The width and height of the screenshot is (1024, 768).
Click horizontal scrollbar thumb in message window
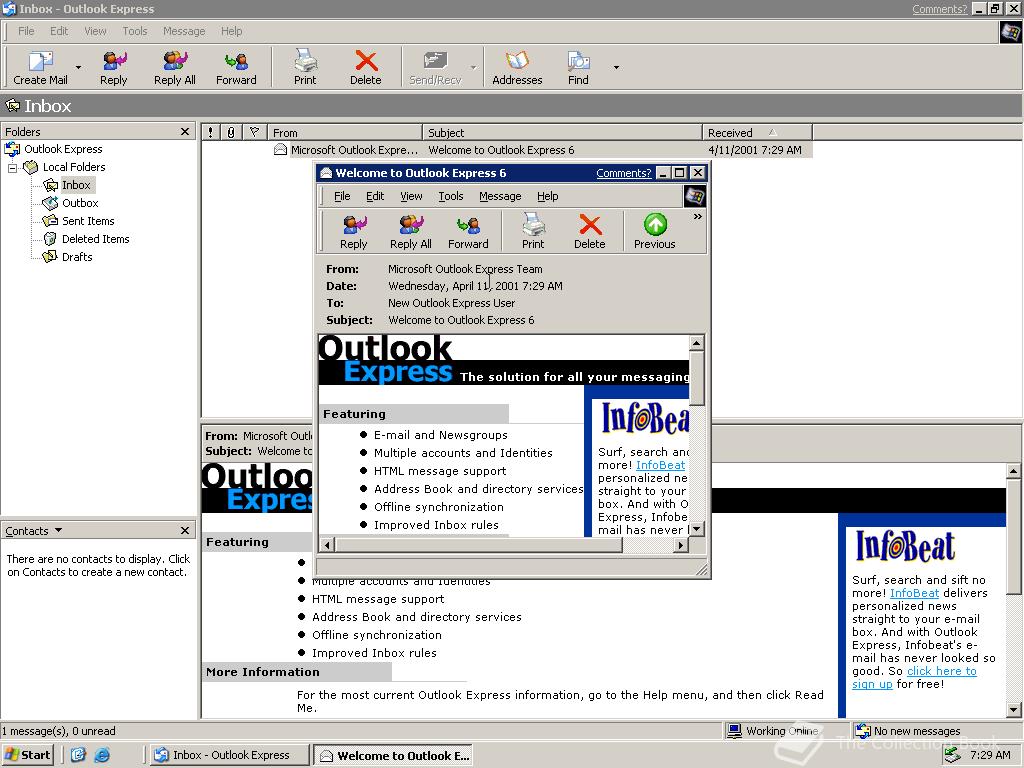(x=479, y=545)
